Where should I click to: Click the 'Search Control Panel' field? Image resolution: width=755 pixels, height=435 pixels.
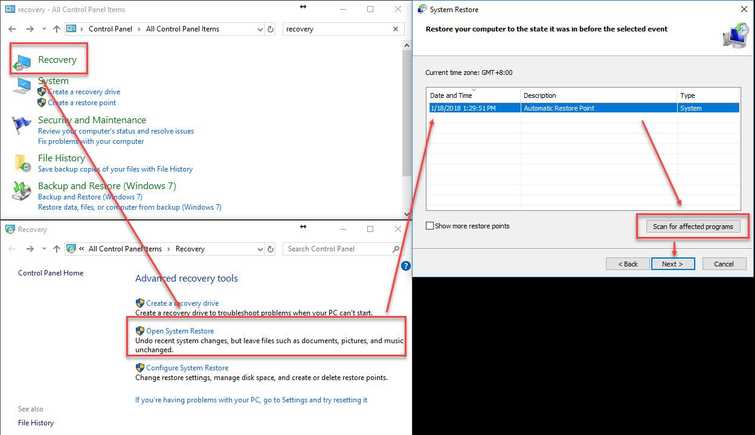337,249
